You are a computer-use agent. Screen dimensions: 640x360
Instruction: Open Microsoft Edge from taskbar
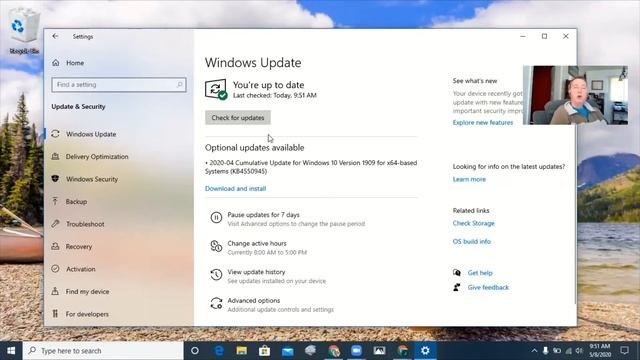219,351
